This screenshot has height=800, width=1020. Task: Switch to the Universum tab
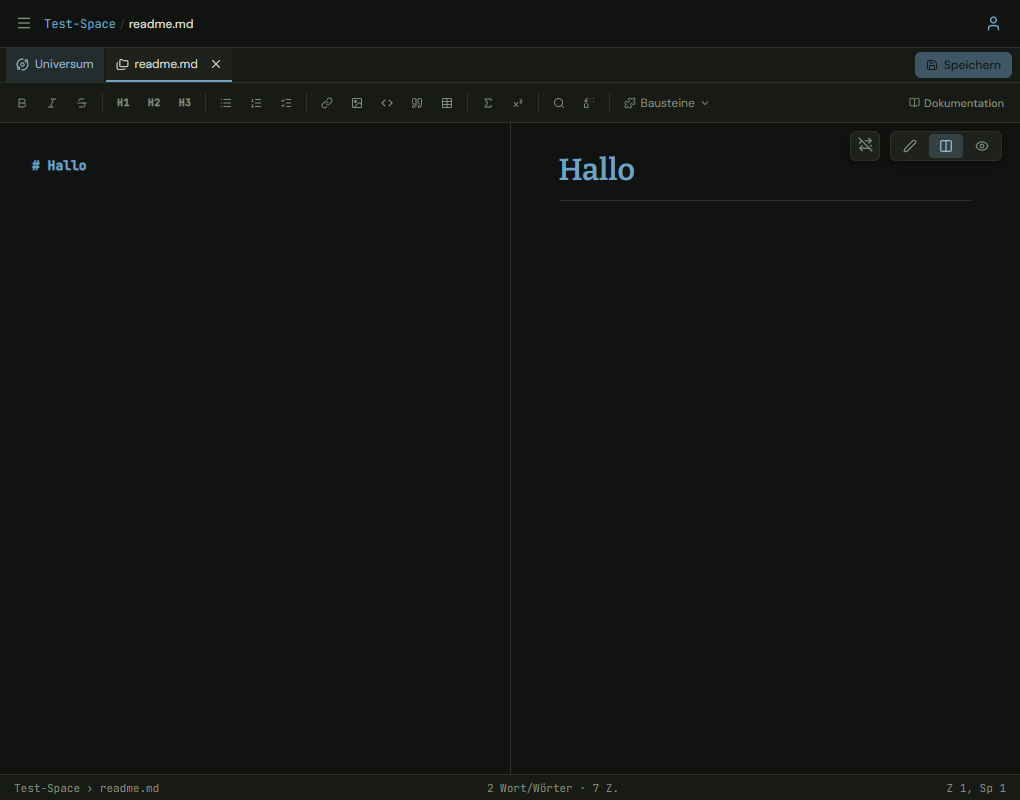[55, 64]
